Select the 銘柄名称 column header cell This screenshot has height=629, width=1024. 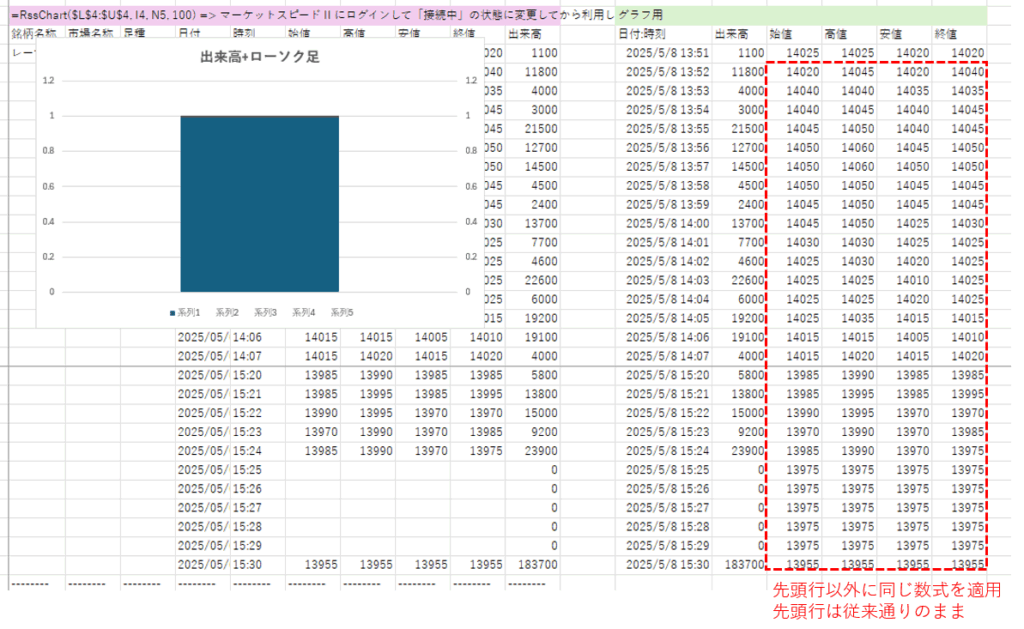(x=37, y=34)
